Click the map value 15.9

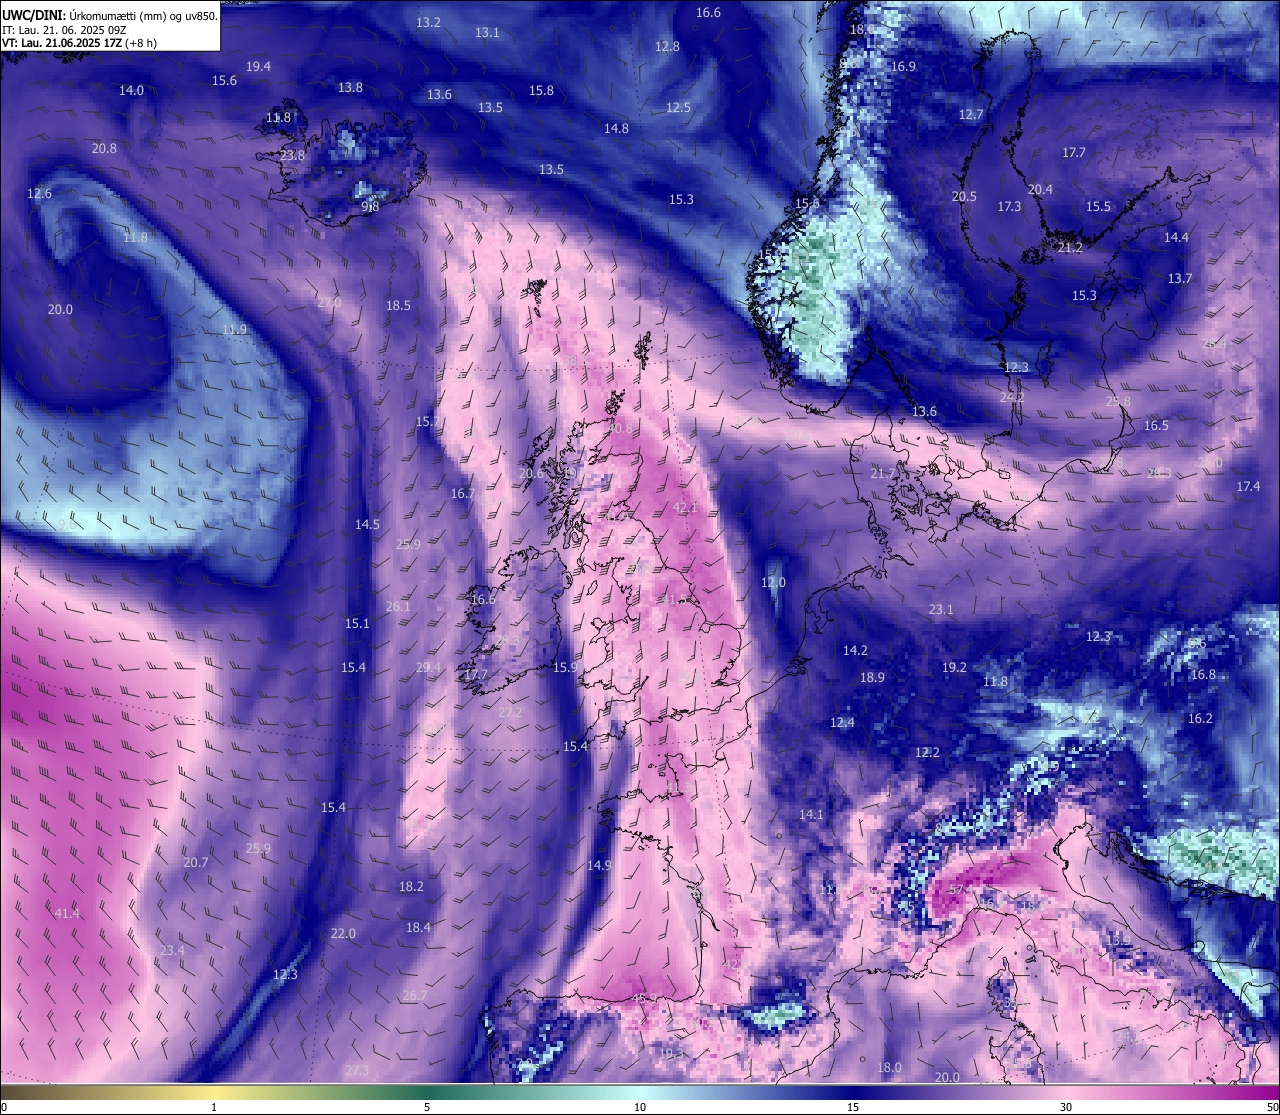565,667
